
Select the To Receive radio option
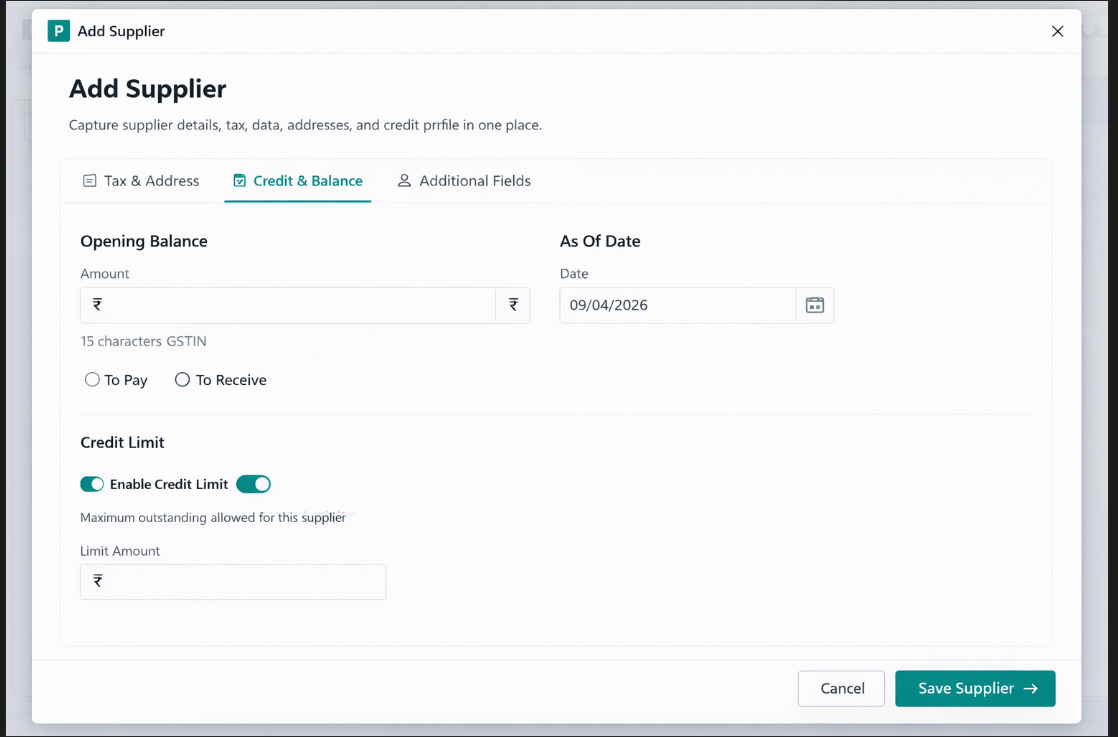tap(182, 380)
